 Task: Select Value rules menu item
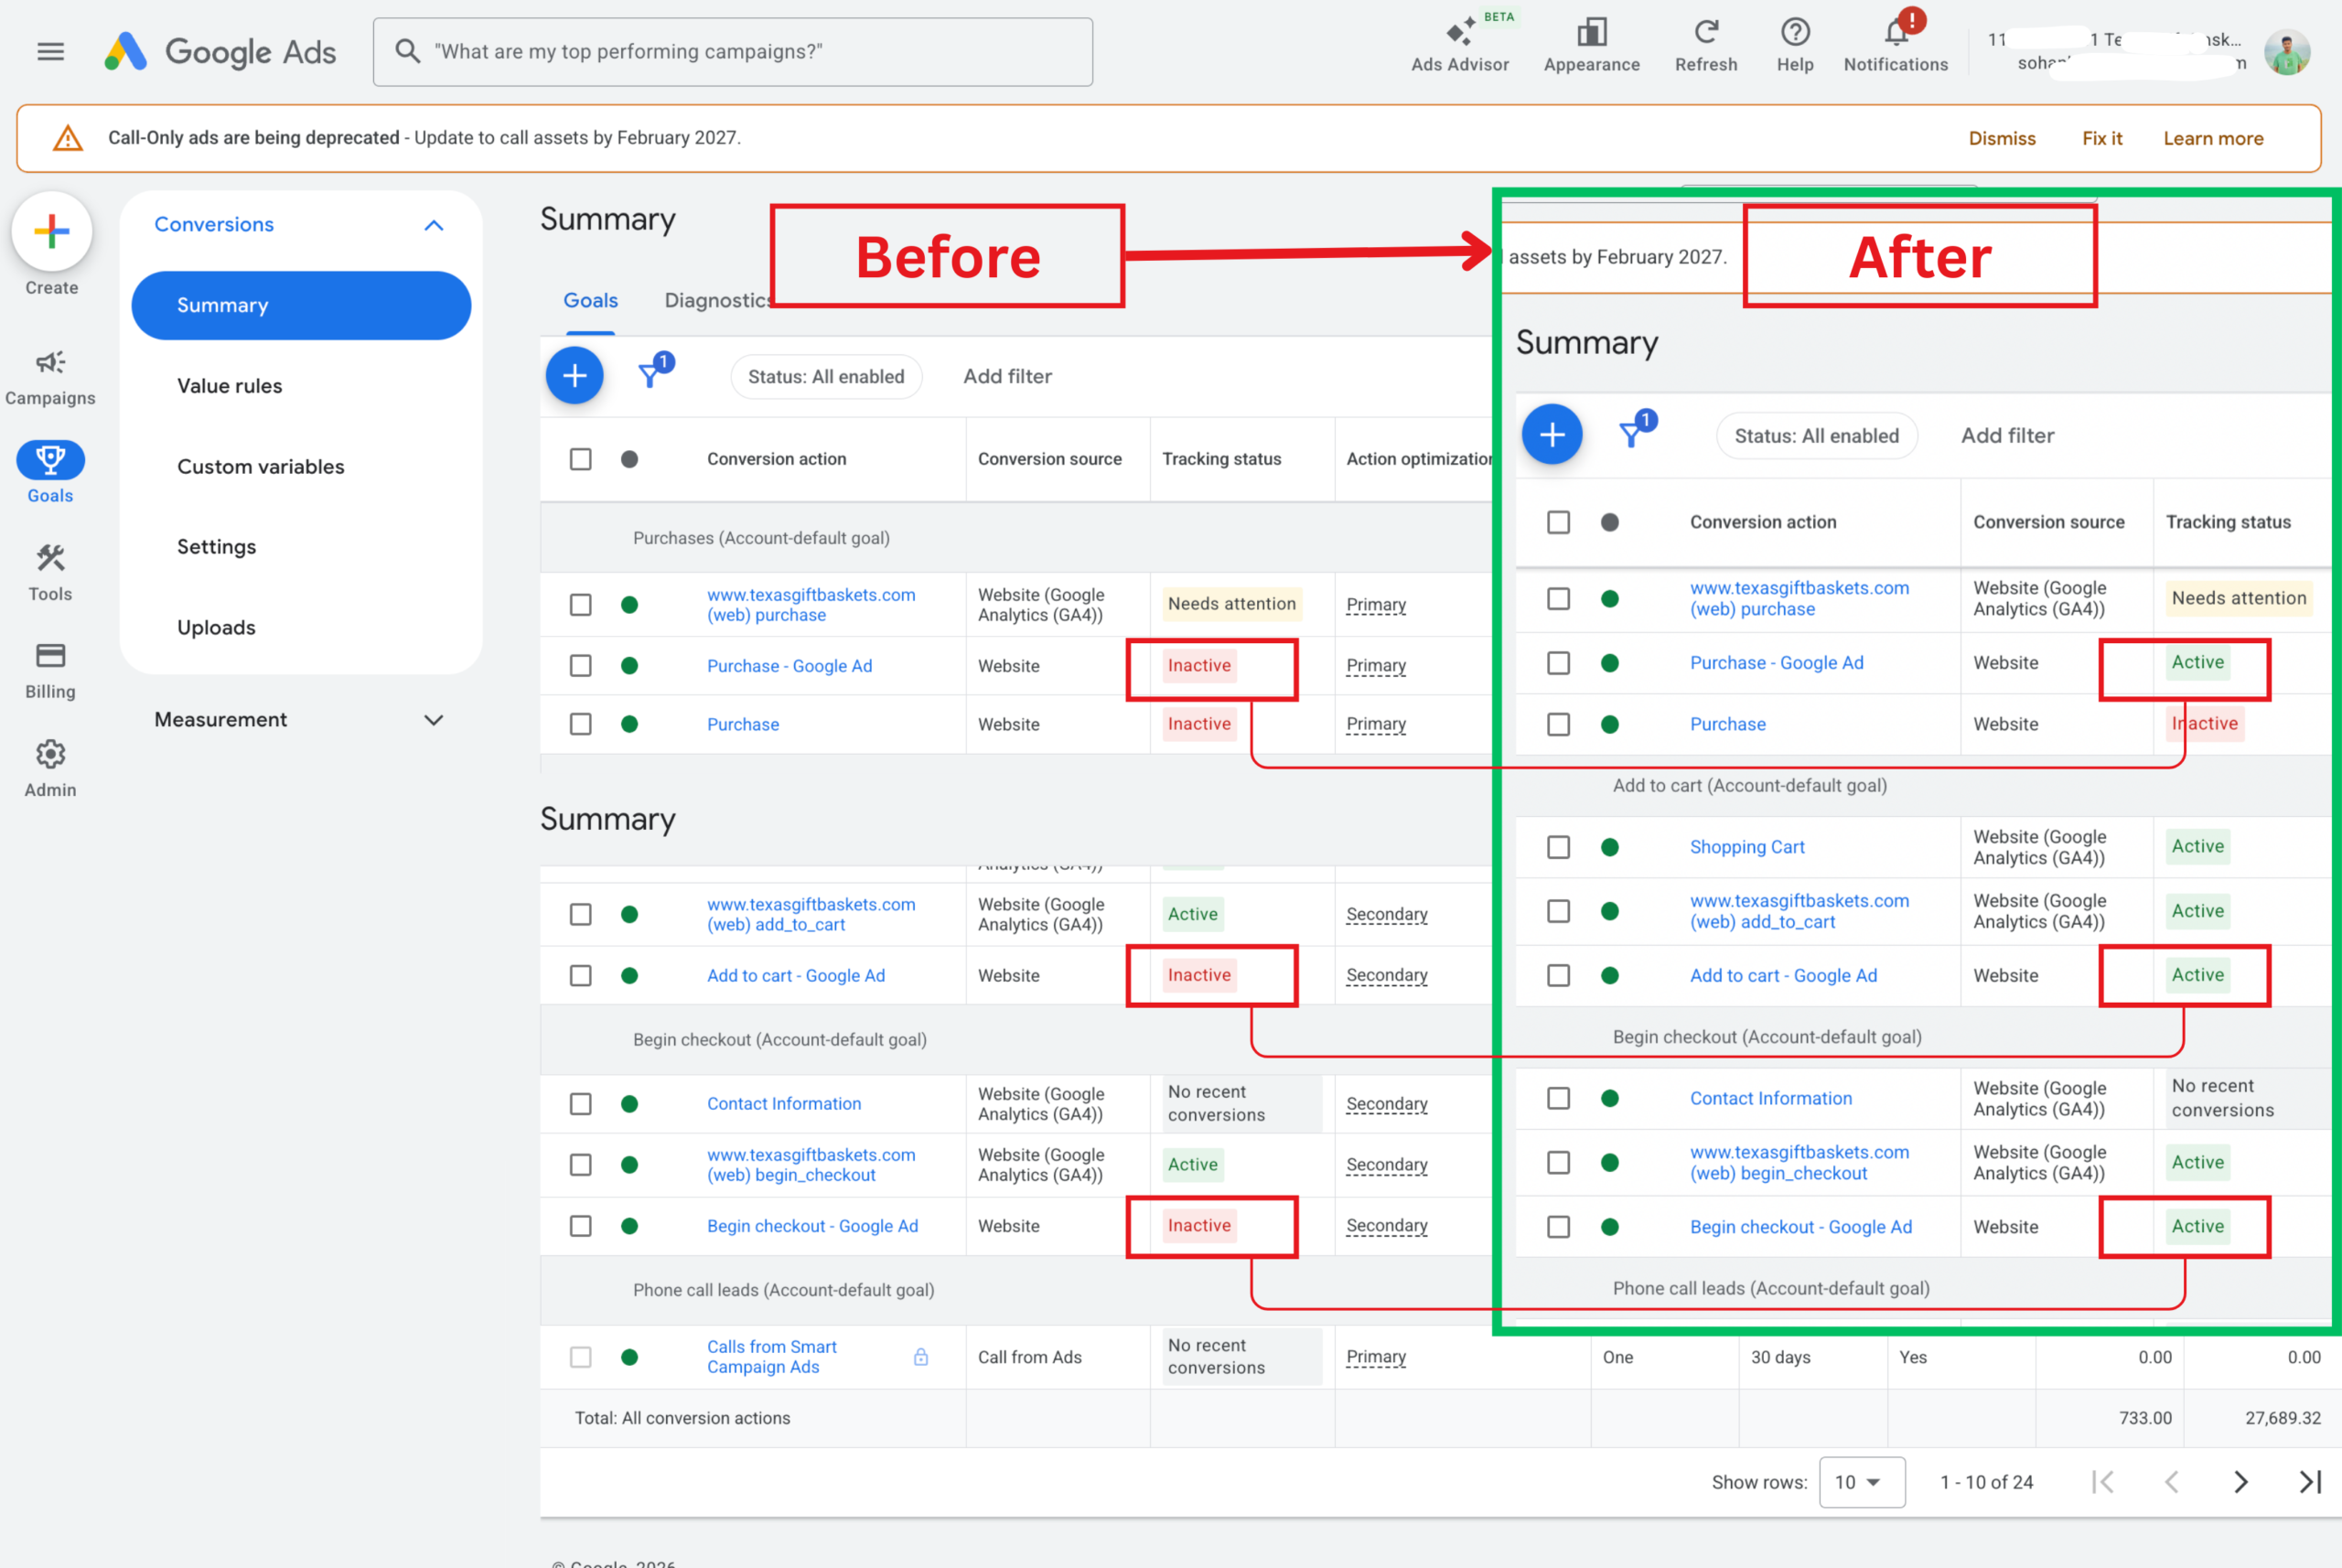click(x=229, y=386)
